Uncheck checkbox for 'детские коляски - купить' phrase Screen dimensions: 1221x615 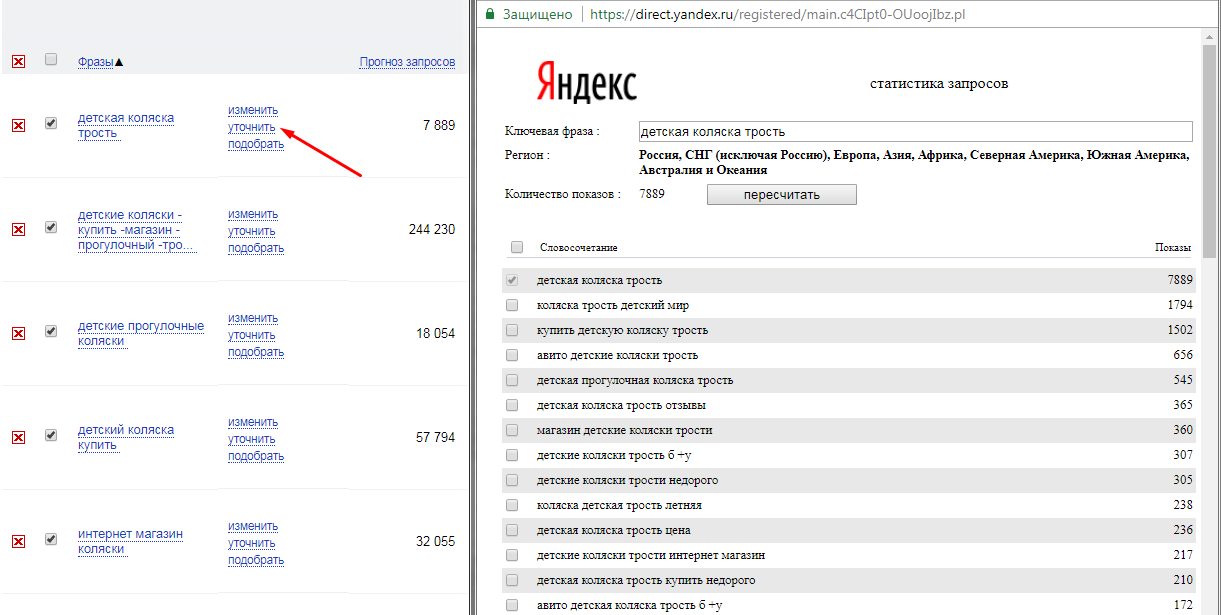point(51,227)
